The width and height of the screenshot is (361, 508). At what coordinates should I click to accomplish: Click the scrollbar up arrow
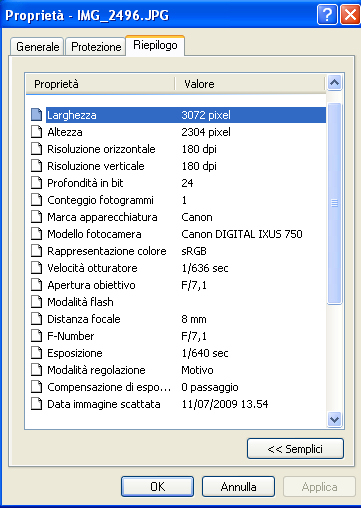[x=334, y=82]
